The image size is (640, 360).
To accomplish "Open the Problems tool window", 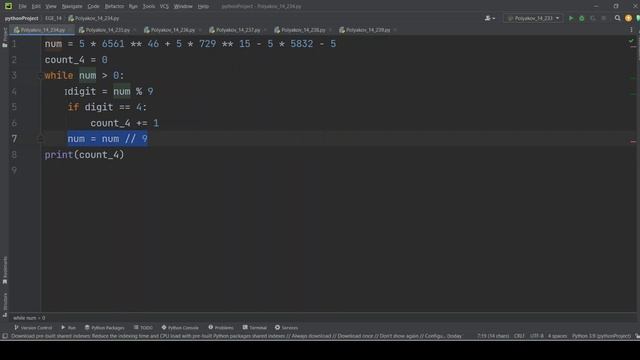I will click(221, 327).
